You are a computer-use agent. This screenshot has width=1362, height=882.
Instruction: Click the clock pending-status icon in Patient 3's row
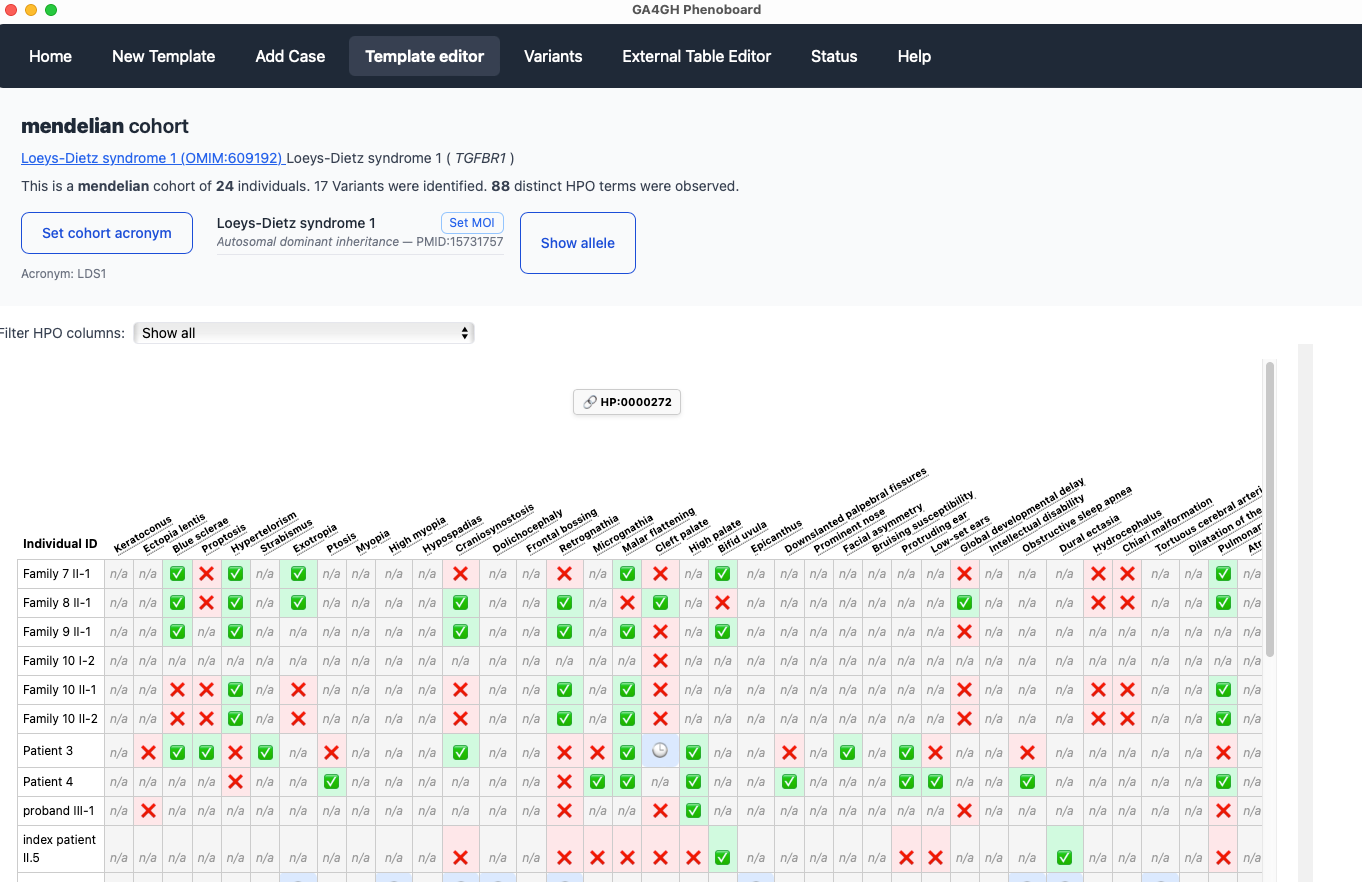(660, 751)
